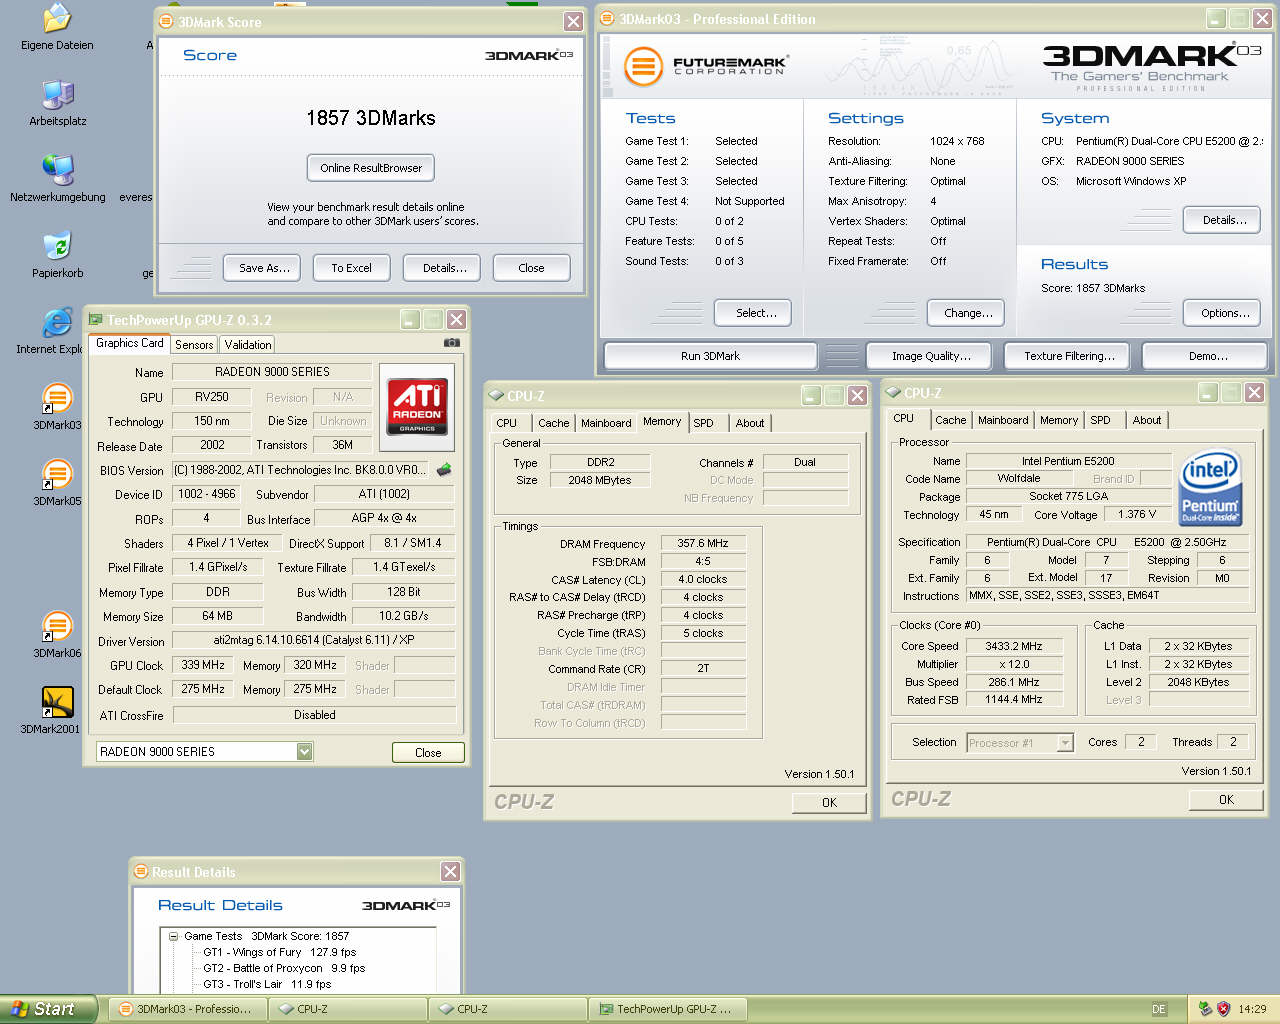Viewport: 1280px width, 1024px height.
Task: Click TechPowerUp GPU-Z taskbar button
Action: 666,1009
